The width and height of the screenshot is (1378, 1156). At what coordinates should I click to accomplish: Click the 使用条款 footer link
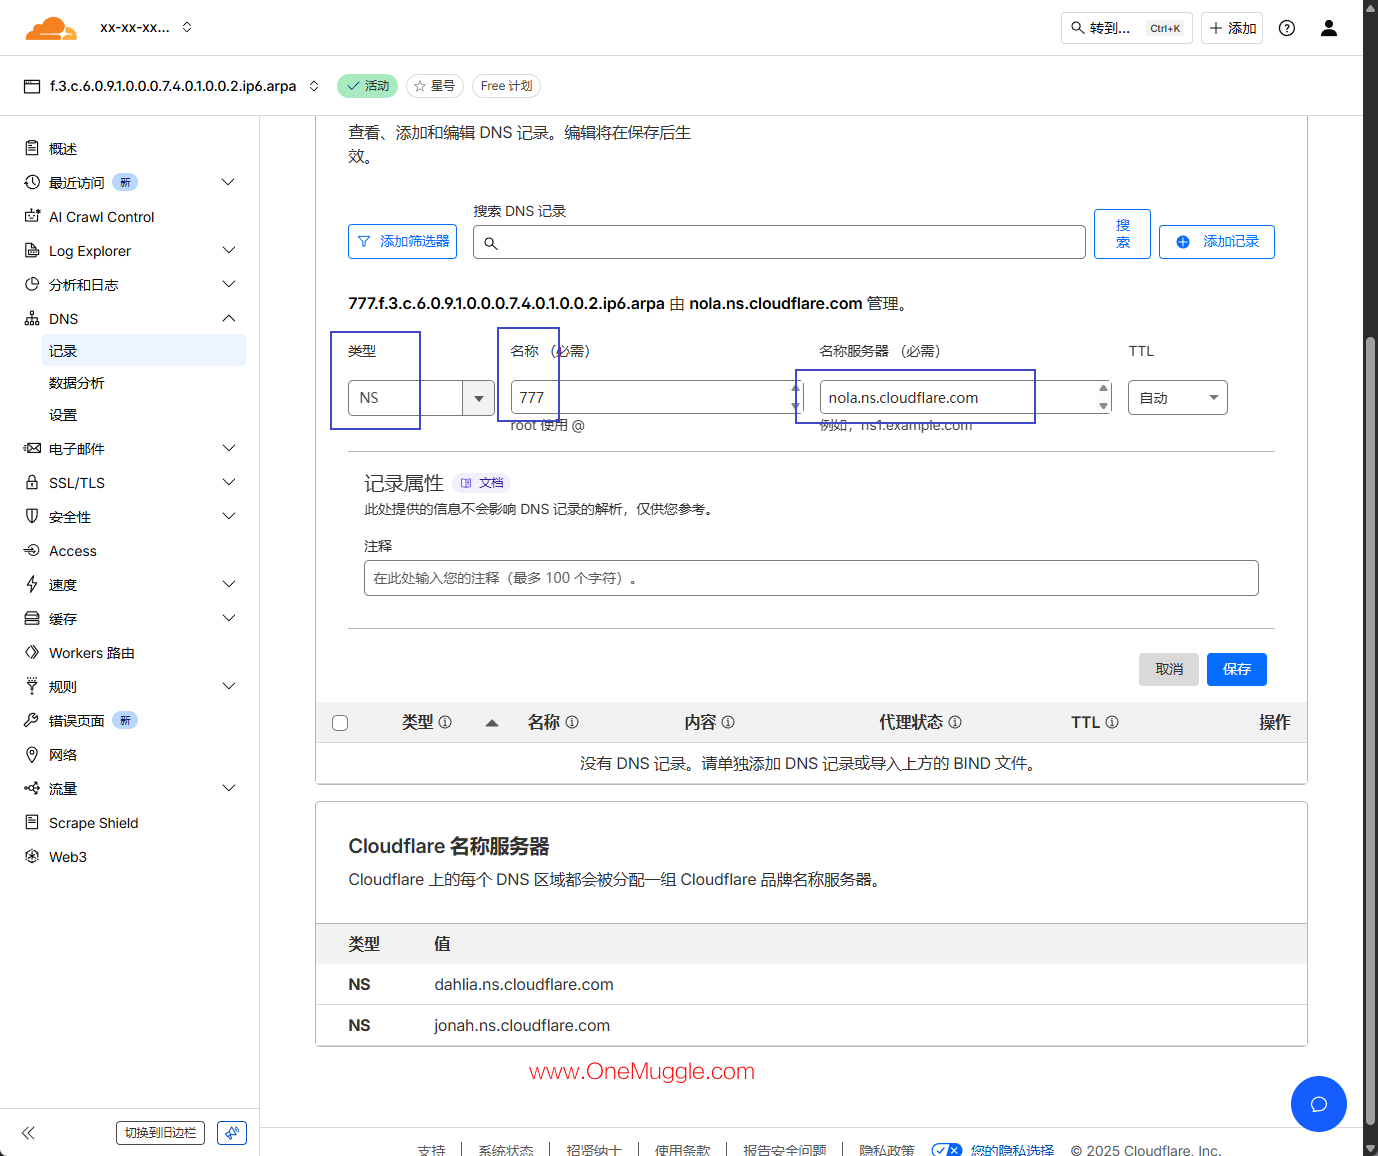coord(682,1151)
